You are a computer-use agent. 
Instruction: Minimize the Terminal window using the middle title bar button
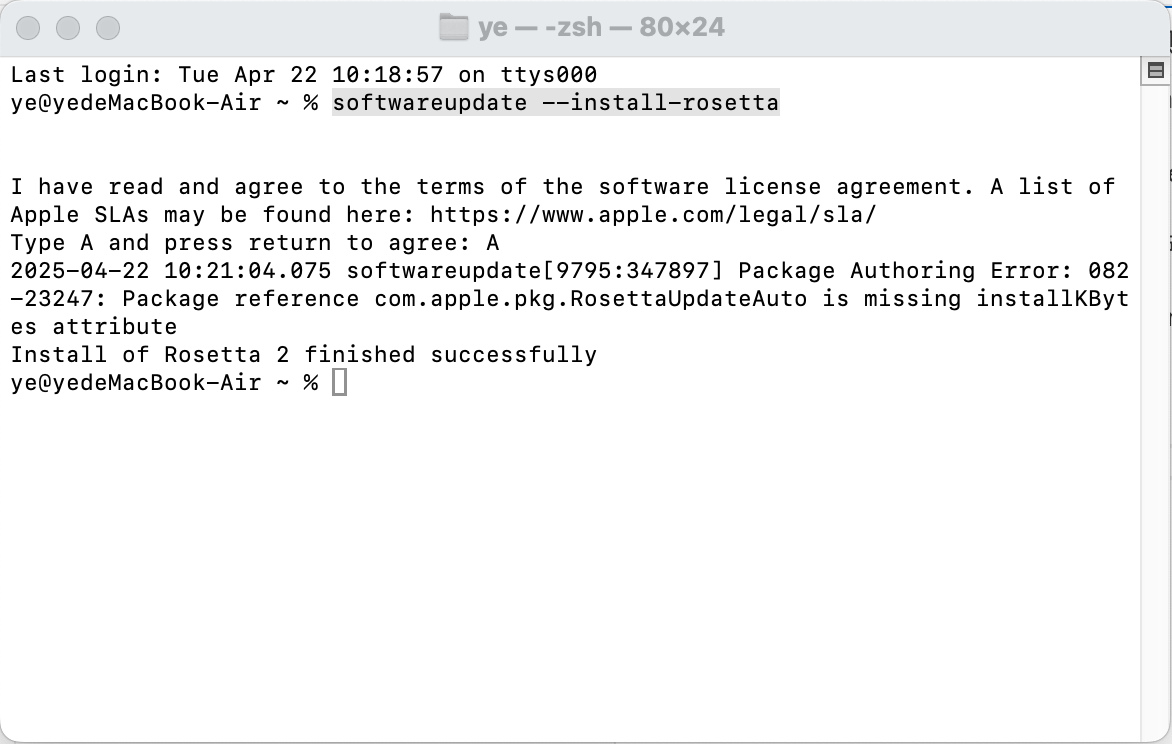(x=68, y=28)
